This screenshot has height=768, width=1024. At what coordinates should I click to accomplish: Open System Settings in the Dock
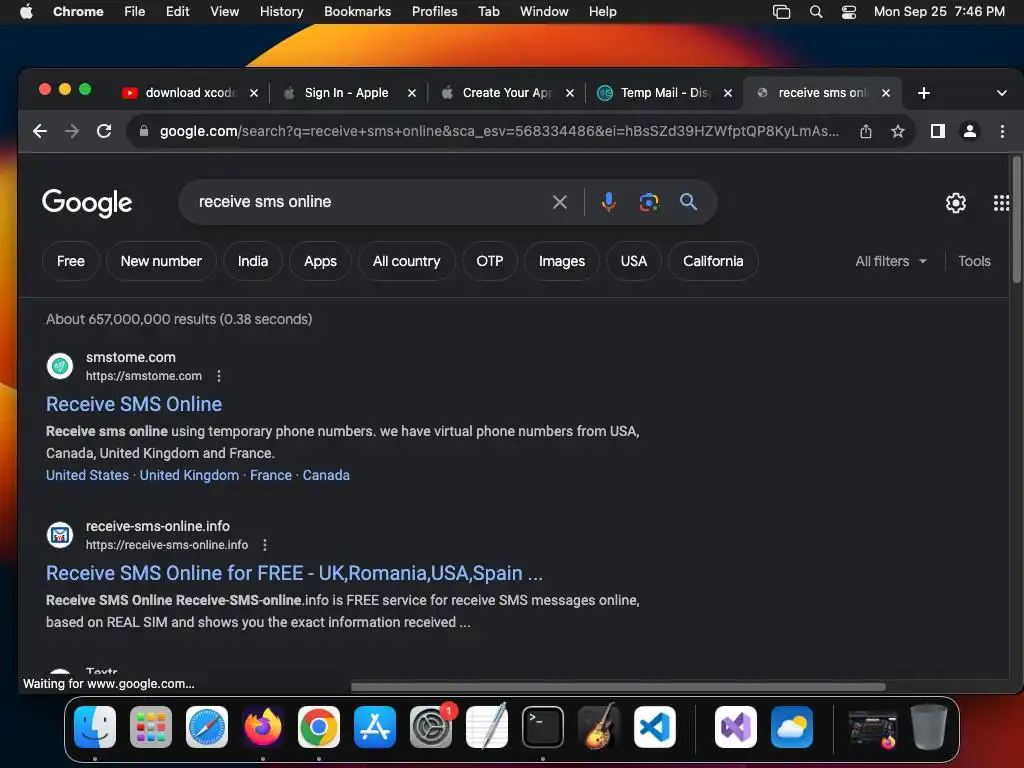[431, 727]
